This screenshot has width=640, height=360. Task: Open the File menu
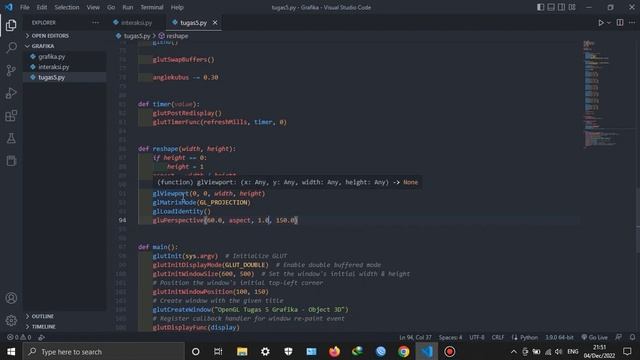point(24,7)
